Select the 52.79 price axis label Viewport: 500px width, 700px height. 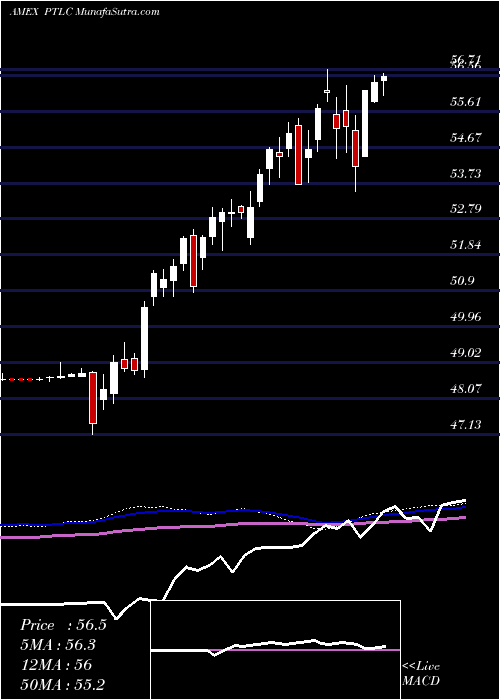point(466,208)
